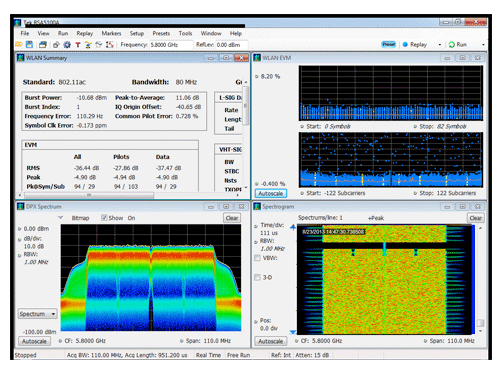Click the traces icon in toolbar
The height and width of the screenshot is (375, 500).
tap(99, 44)
